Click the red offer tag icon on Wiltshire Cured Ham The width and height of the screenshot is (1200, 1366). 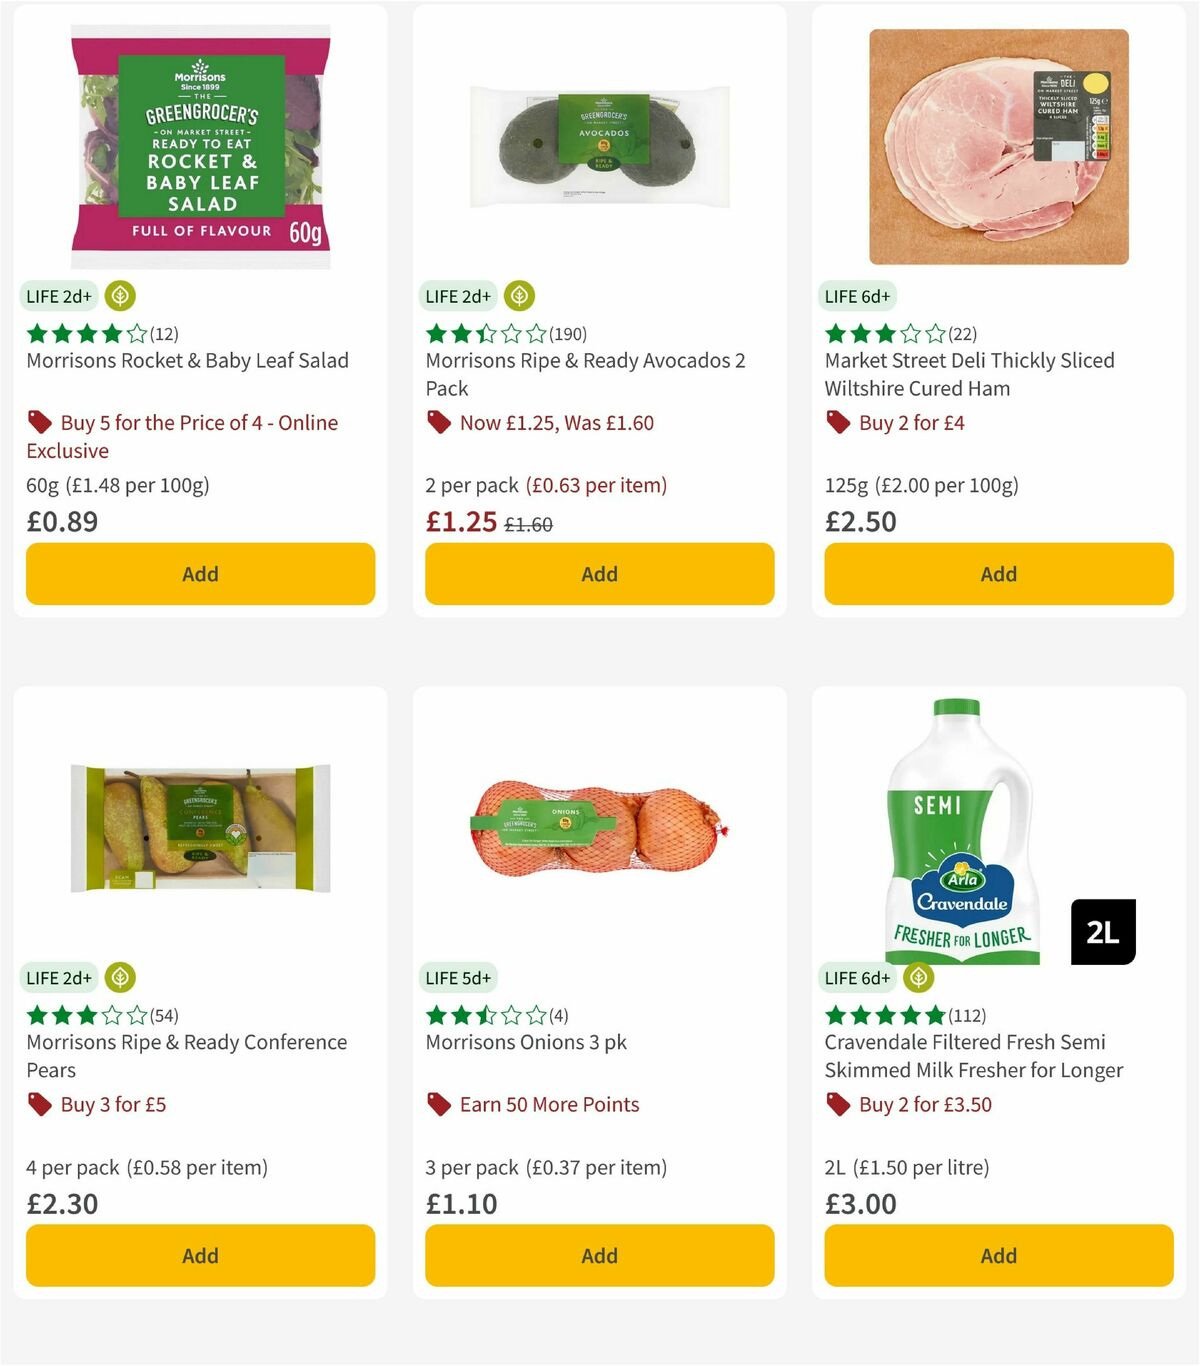click(836, 422)
